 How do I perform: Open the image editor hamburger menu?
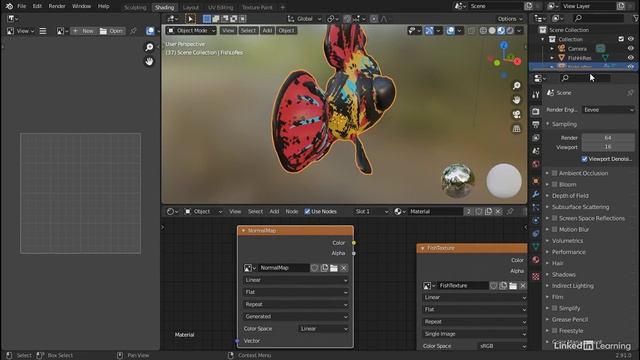(x=43, y=31)
